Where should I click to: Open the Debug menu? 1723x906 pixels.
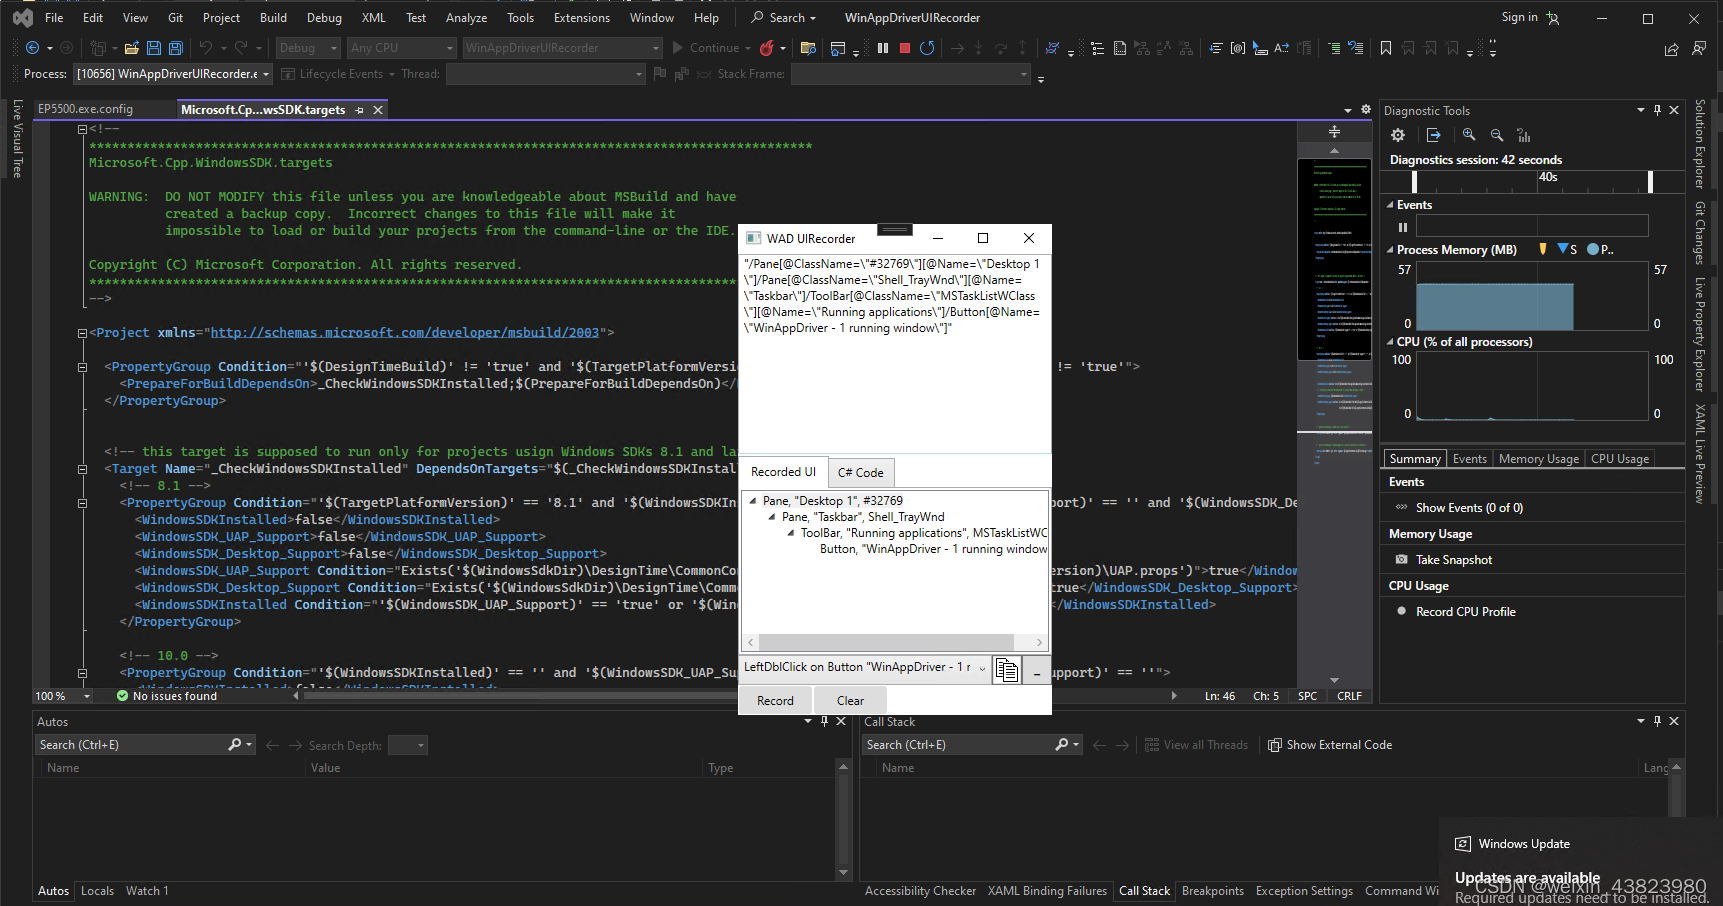click(324, 17)
